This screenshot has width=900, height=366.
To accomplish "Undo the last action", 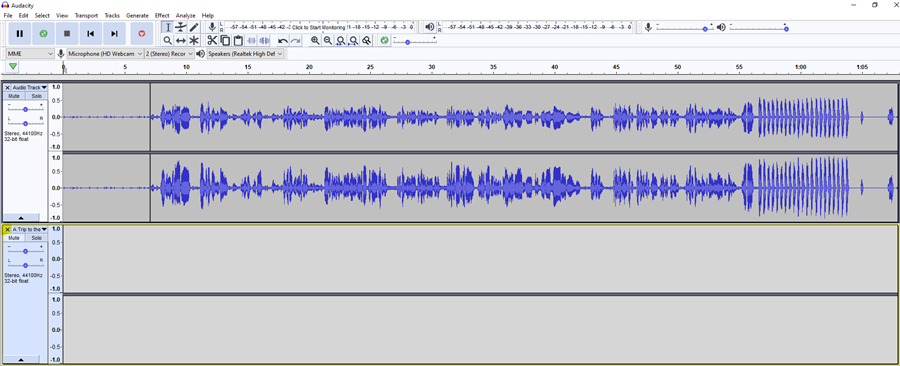I will [282, 40].
